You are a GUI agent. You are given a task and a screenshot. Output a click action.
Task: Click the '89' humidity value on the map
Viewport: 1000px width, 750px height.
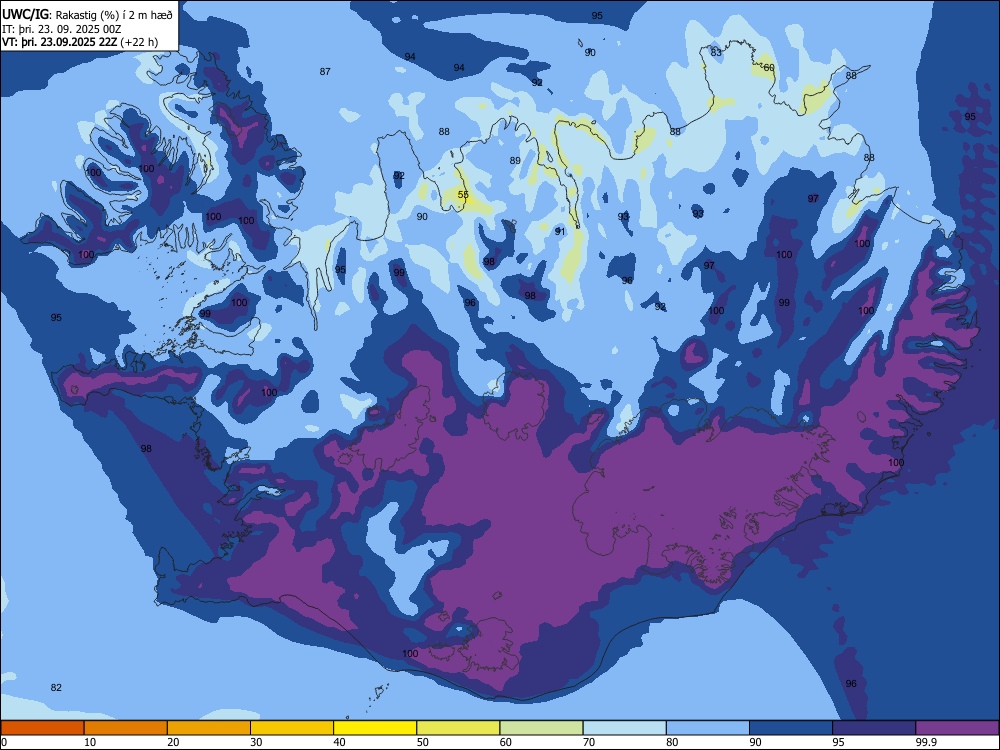(x=515, y=161)
